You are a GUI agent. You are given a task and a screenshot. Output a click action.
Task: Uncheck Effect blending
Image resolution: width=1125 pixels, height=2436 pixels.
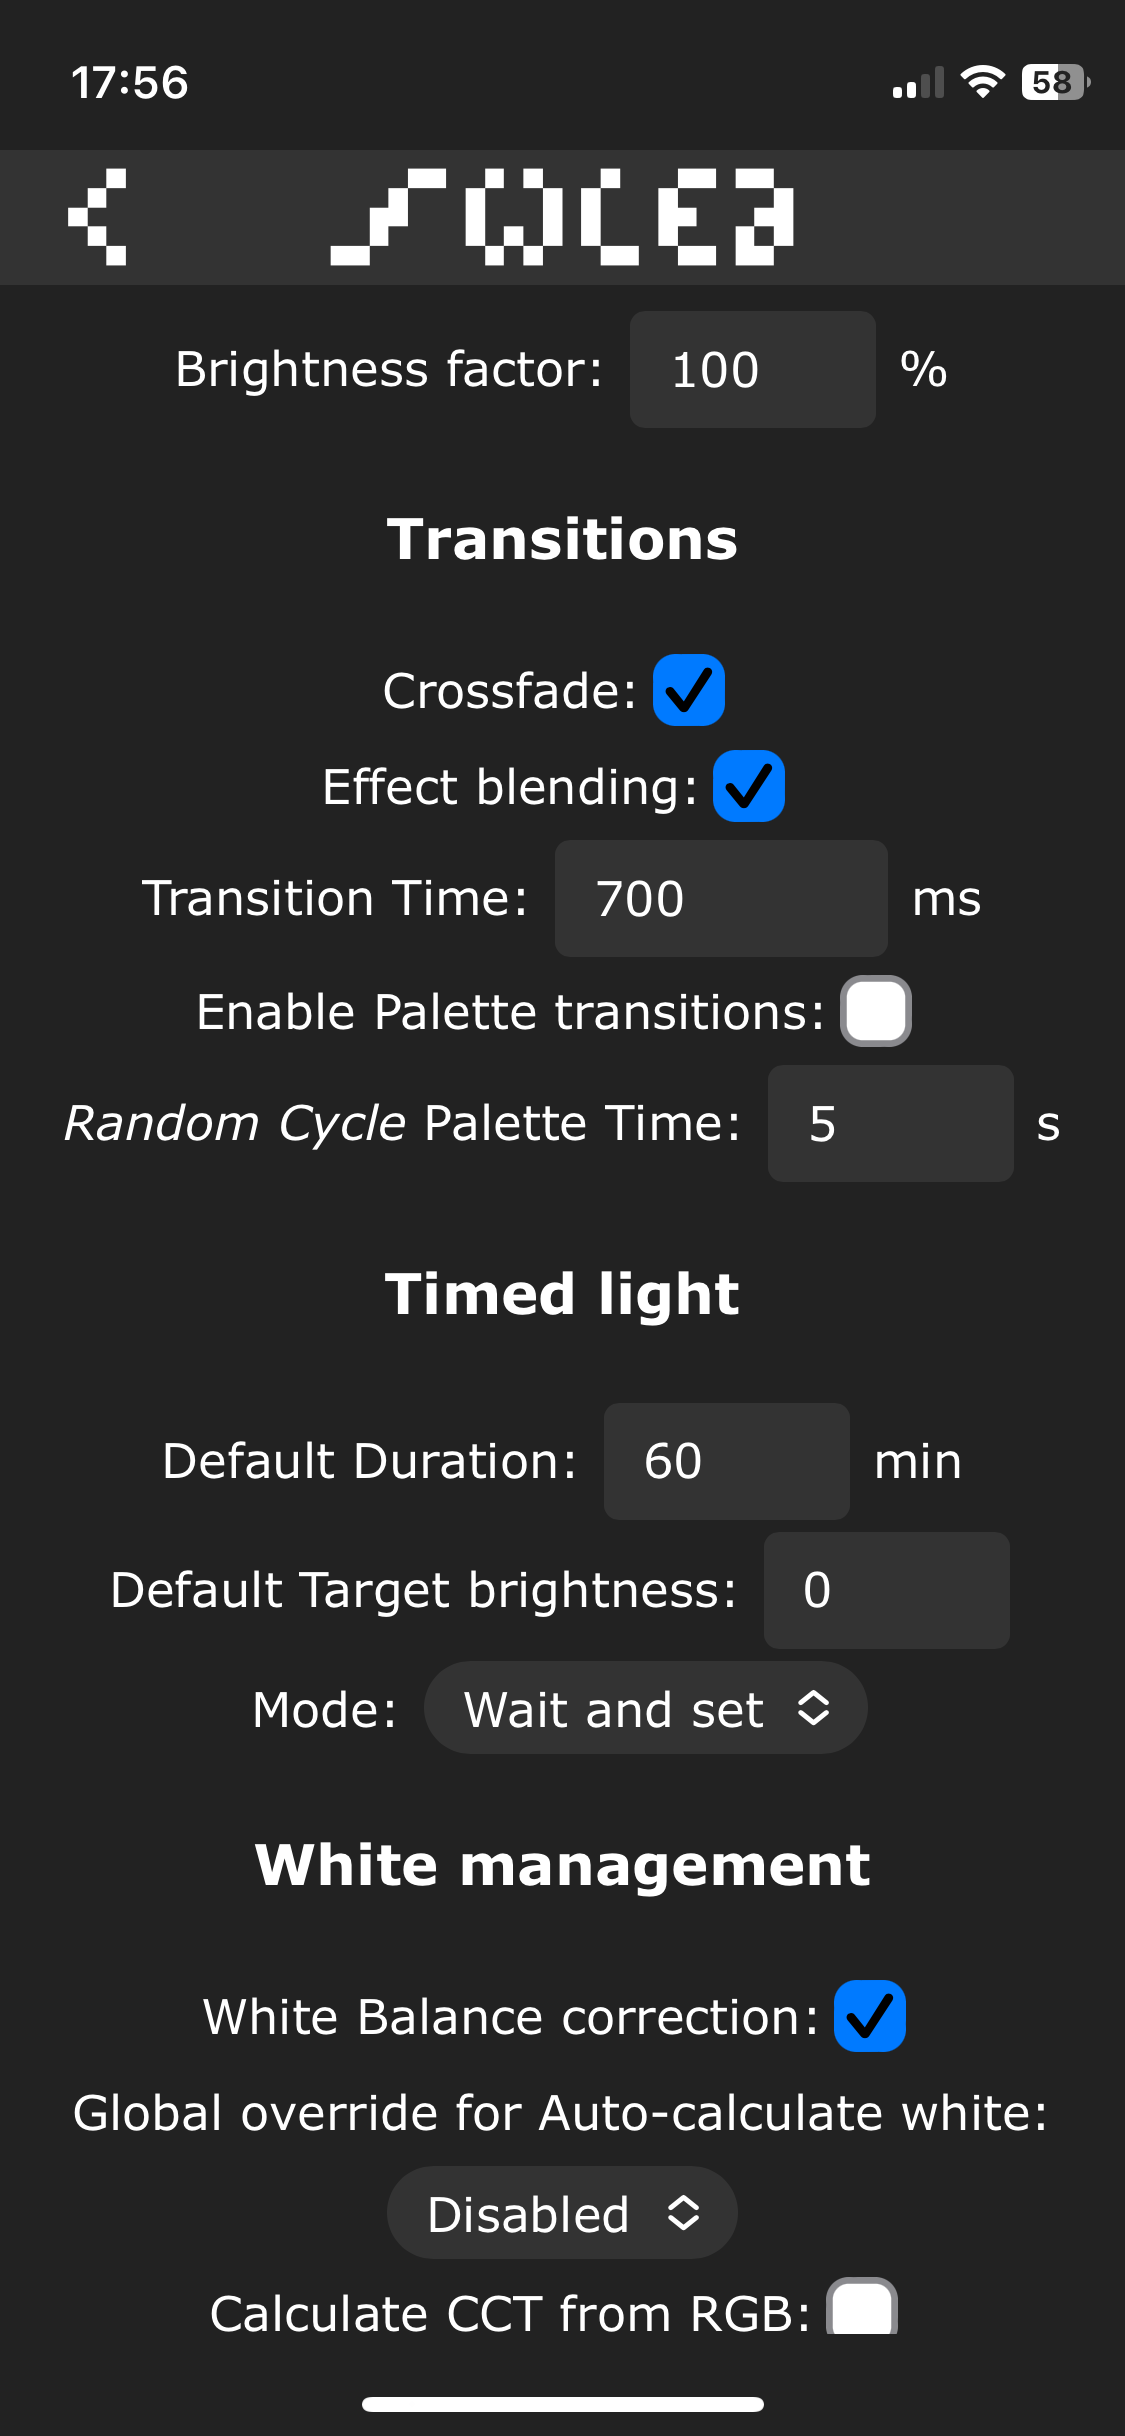coord(749,786)
